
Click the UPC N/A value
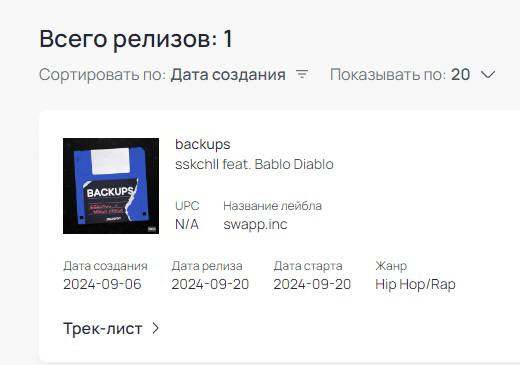pos(187,224)
